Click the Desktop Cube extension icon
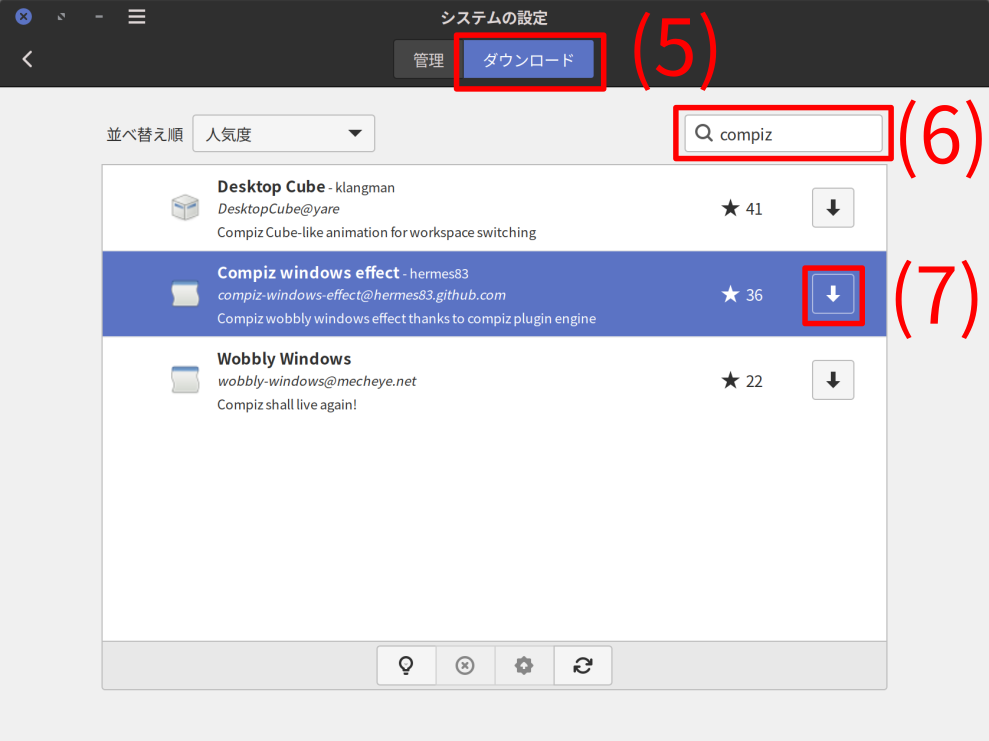 (185, 208)
